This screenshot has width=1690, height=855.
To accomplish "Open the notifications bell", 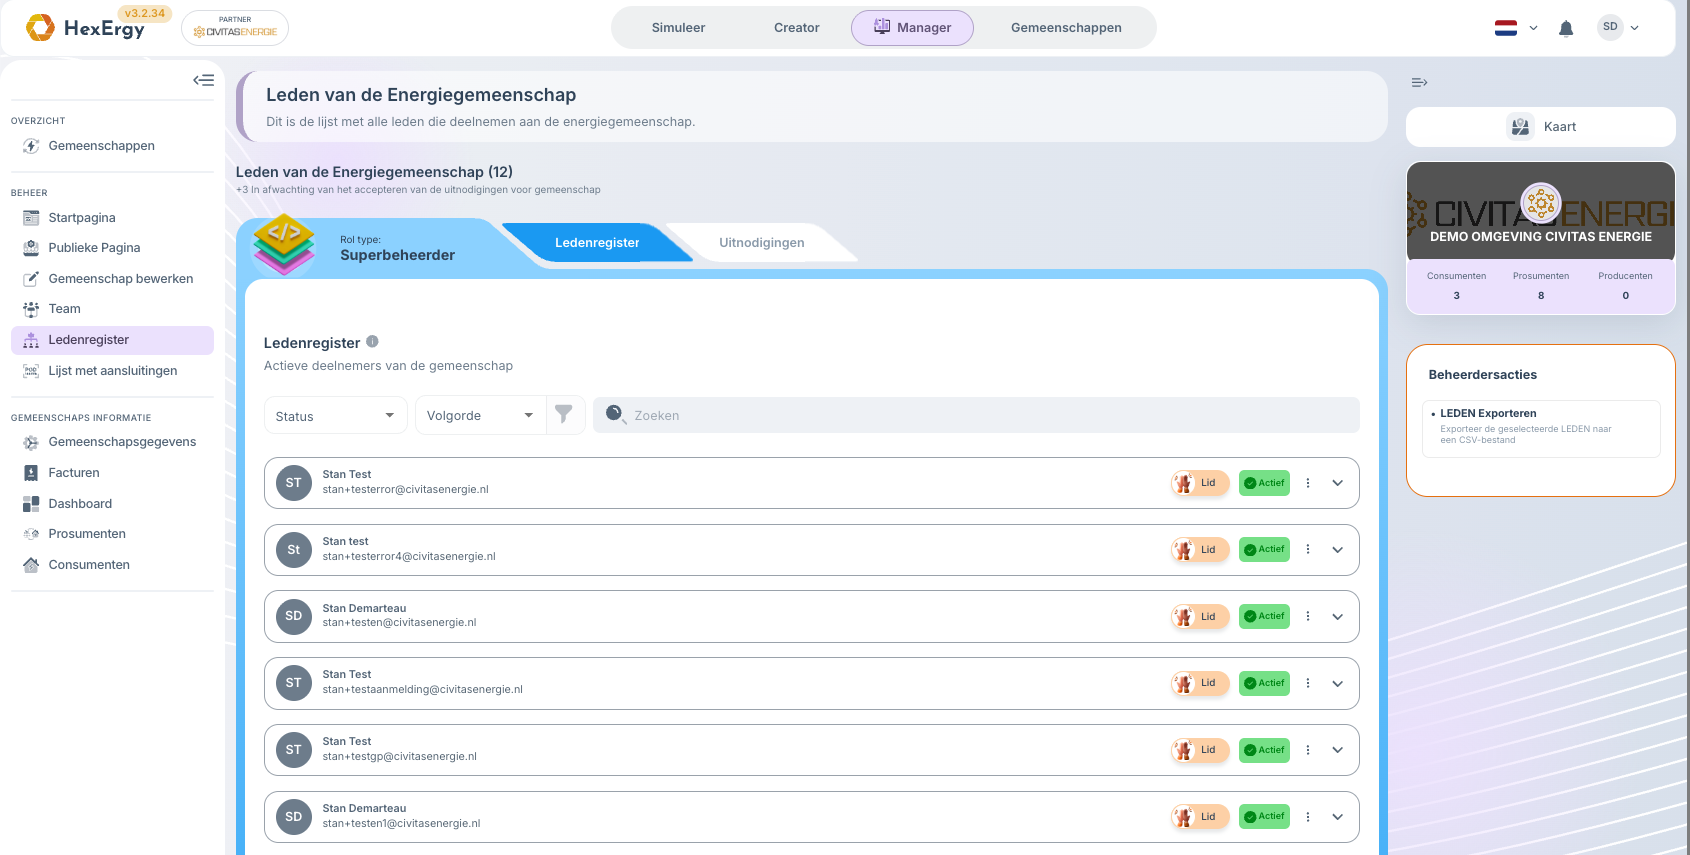I will click(x=1566, y=28).
